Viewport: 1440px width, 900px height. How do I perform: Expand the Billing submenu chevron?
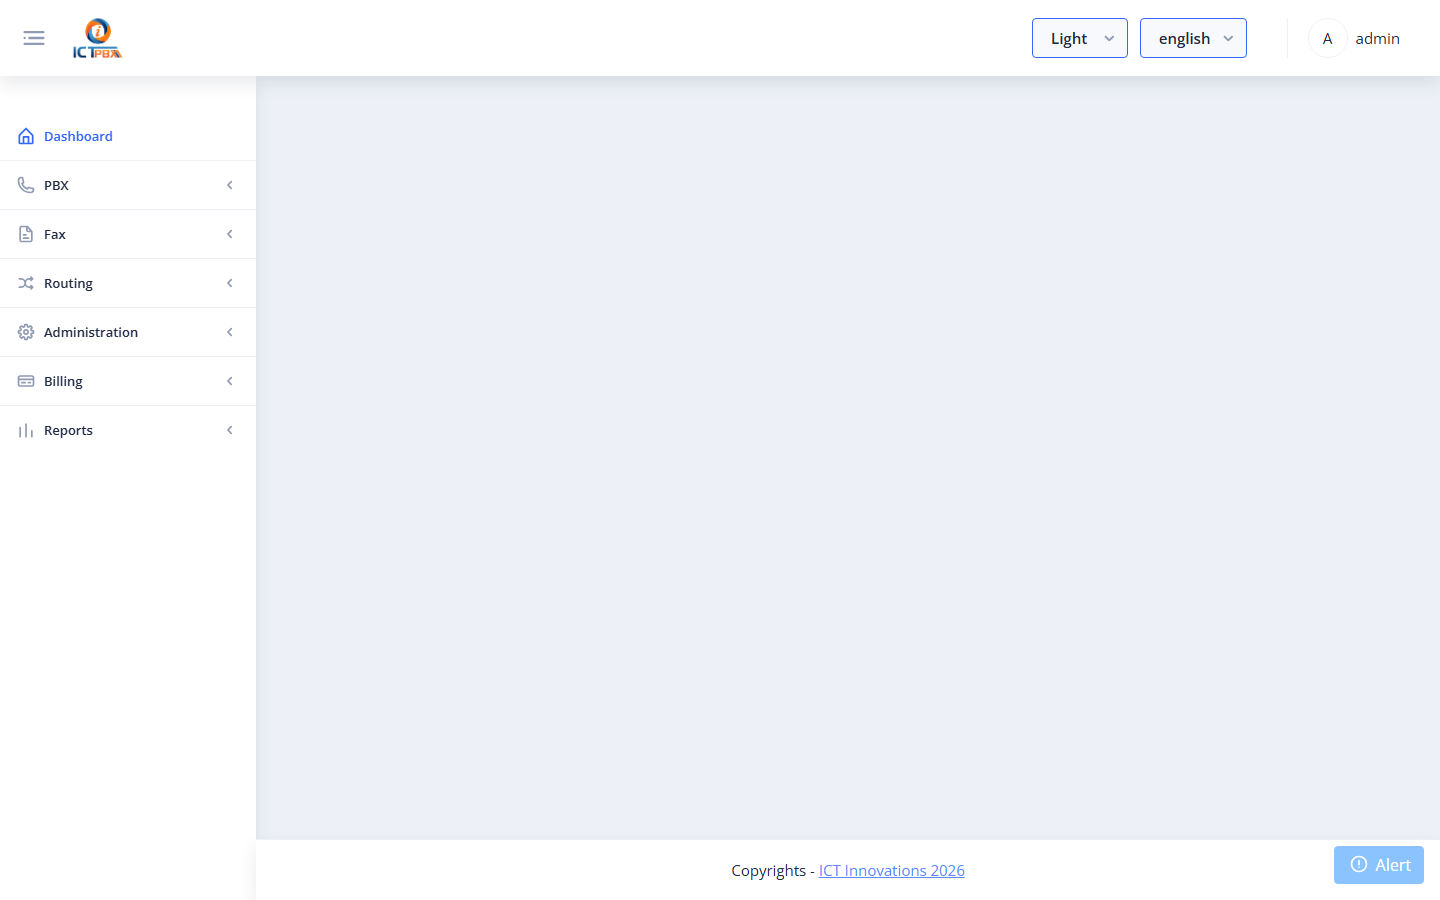(230, 381)
